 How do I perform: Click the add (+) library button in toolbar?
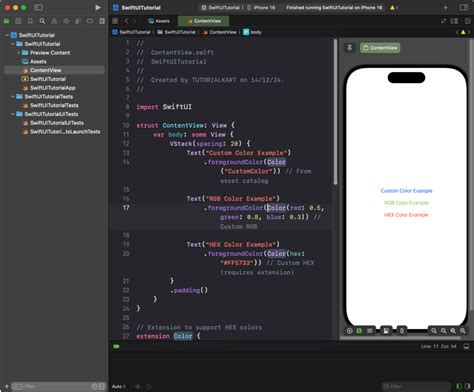[x=445, y=7]
